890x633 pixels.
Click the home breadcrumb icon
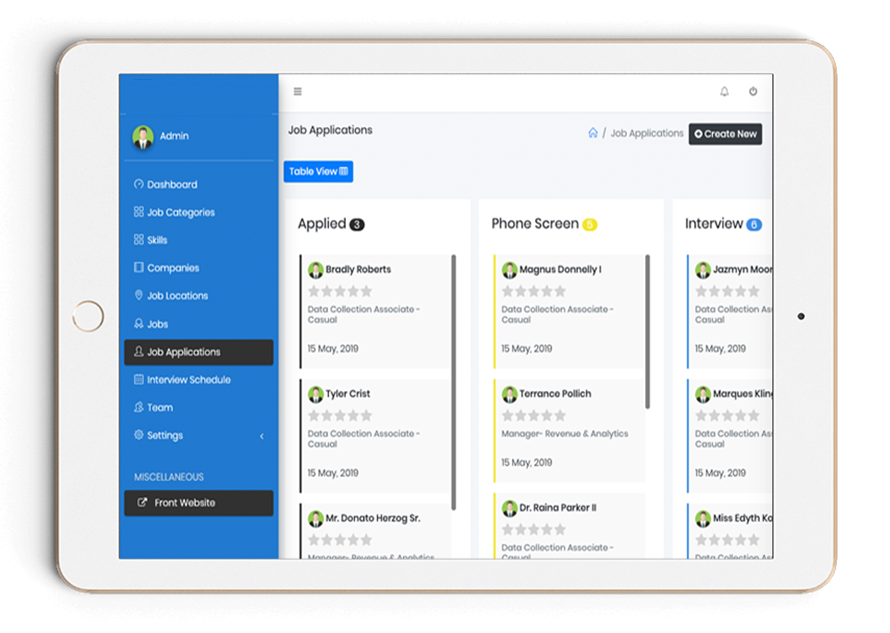point(593,133)
